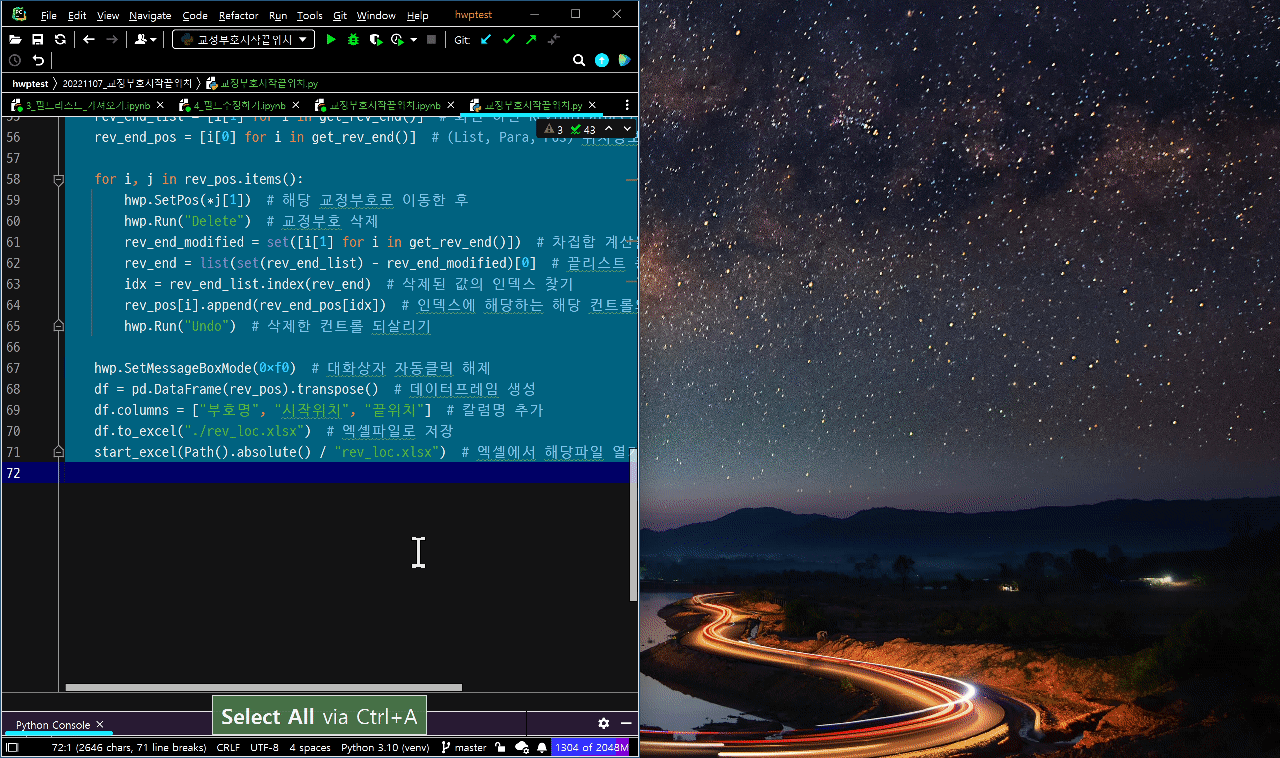The image size is (1280, 758).
Task: Click the editor horizontal scrollbar
Action: click(x=264, y=687)
